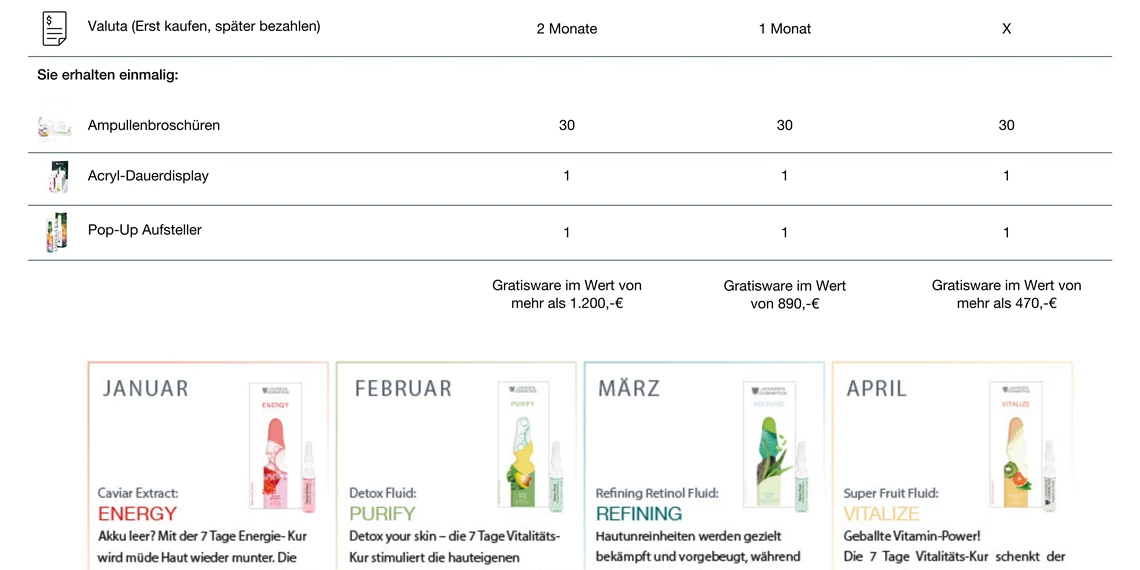The width and height of the screenshot is (1140, 570).
Task: Click the '2 Monate' Valuta value
Action: click(567, 29)
